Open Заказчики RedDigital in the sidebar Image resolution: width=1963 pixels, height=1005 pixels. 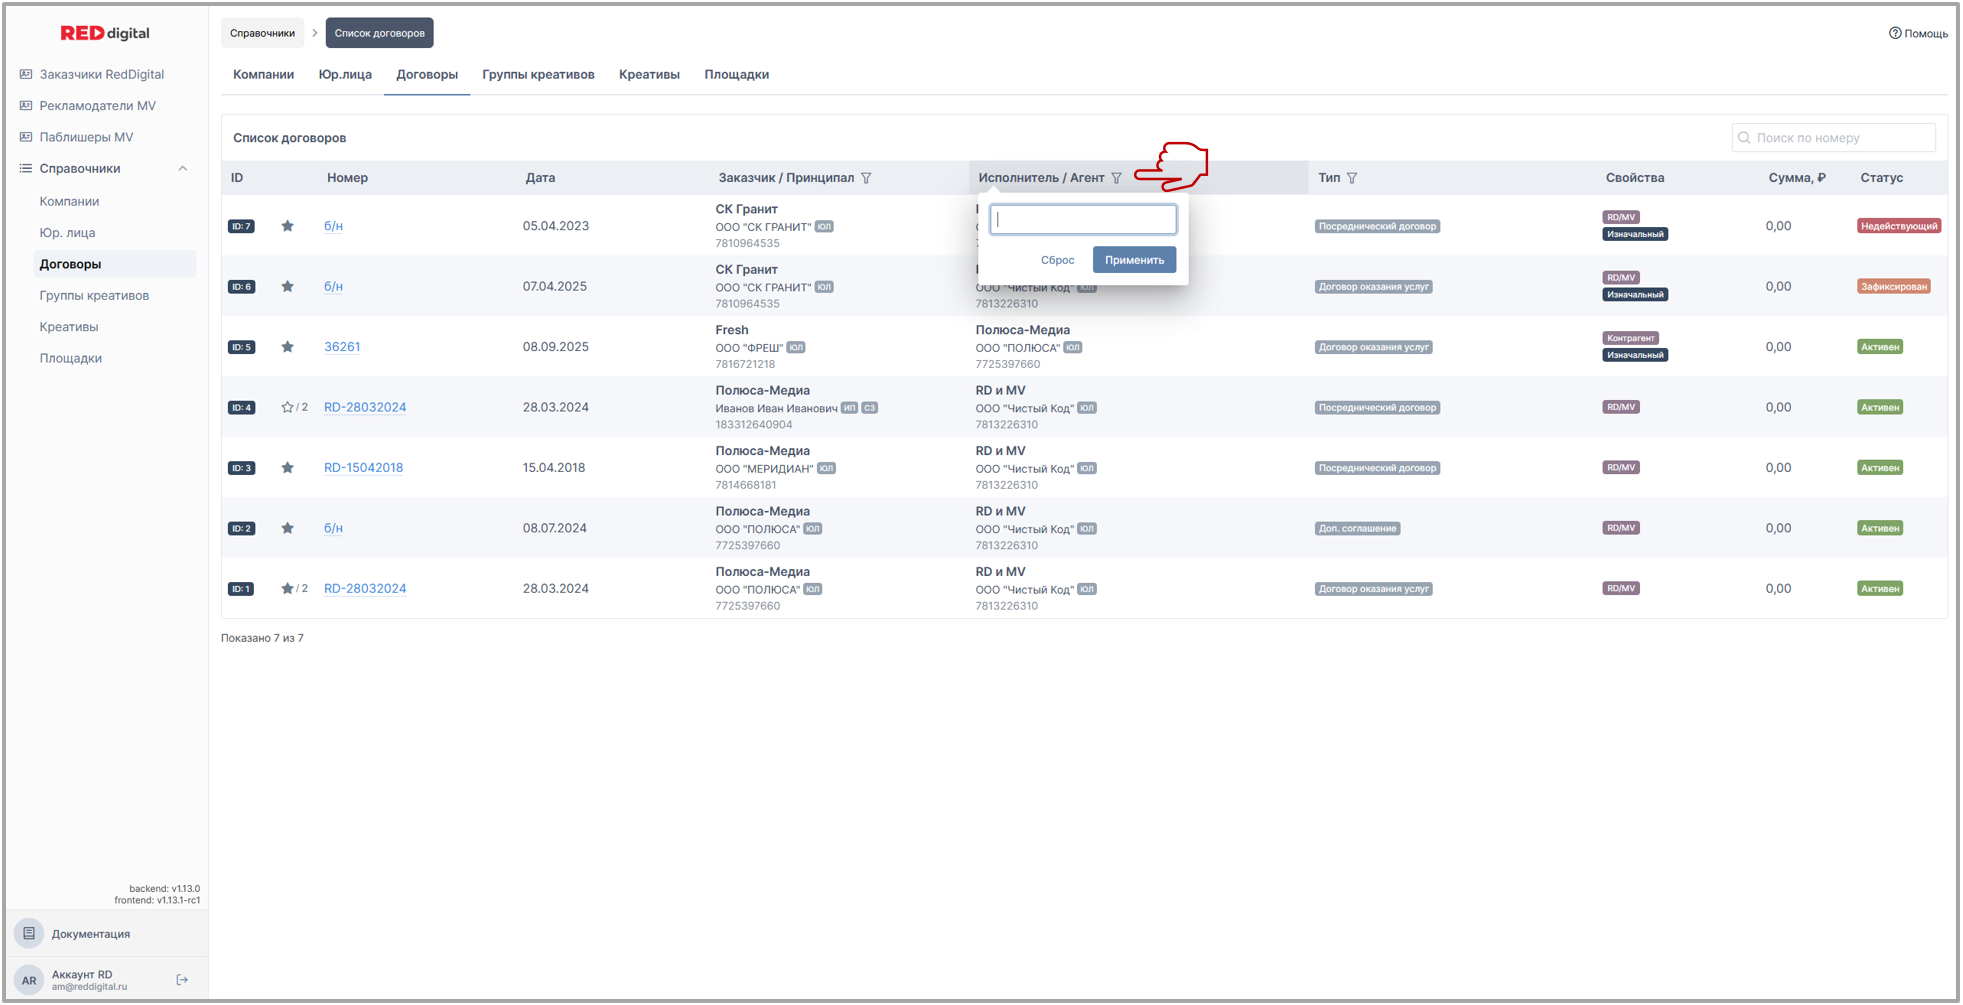point(101,74)
